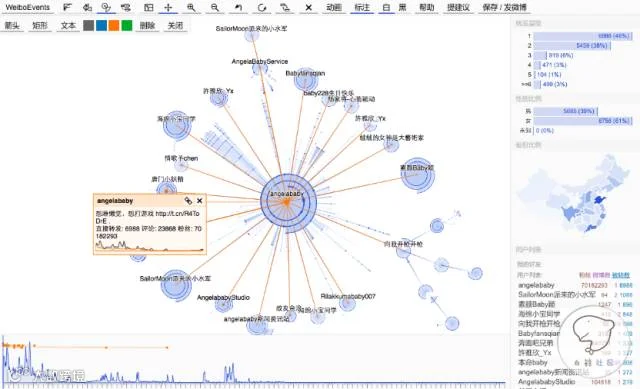Click the 情歌予chen node
The width and height of the screenshot is (640, 389).
(181, 165)
